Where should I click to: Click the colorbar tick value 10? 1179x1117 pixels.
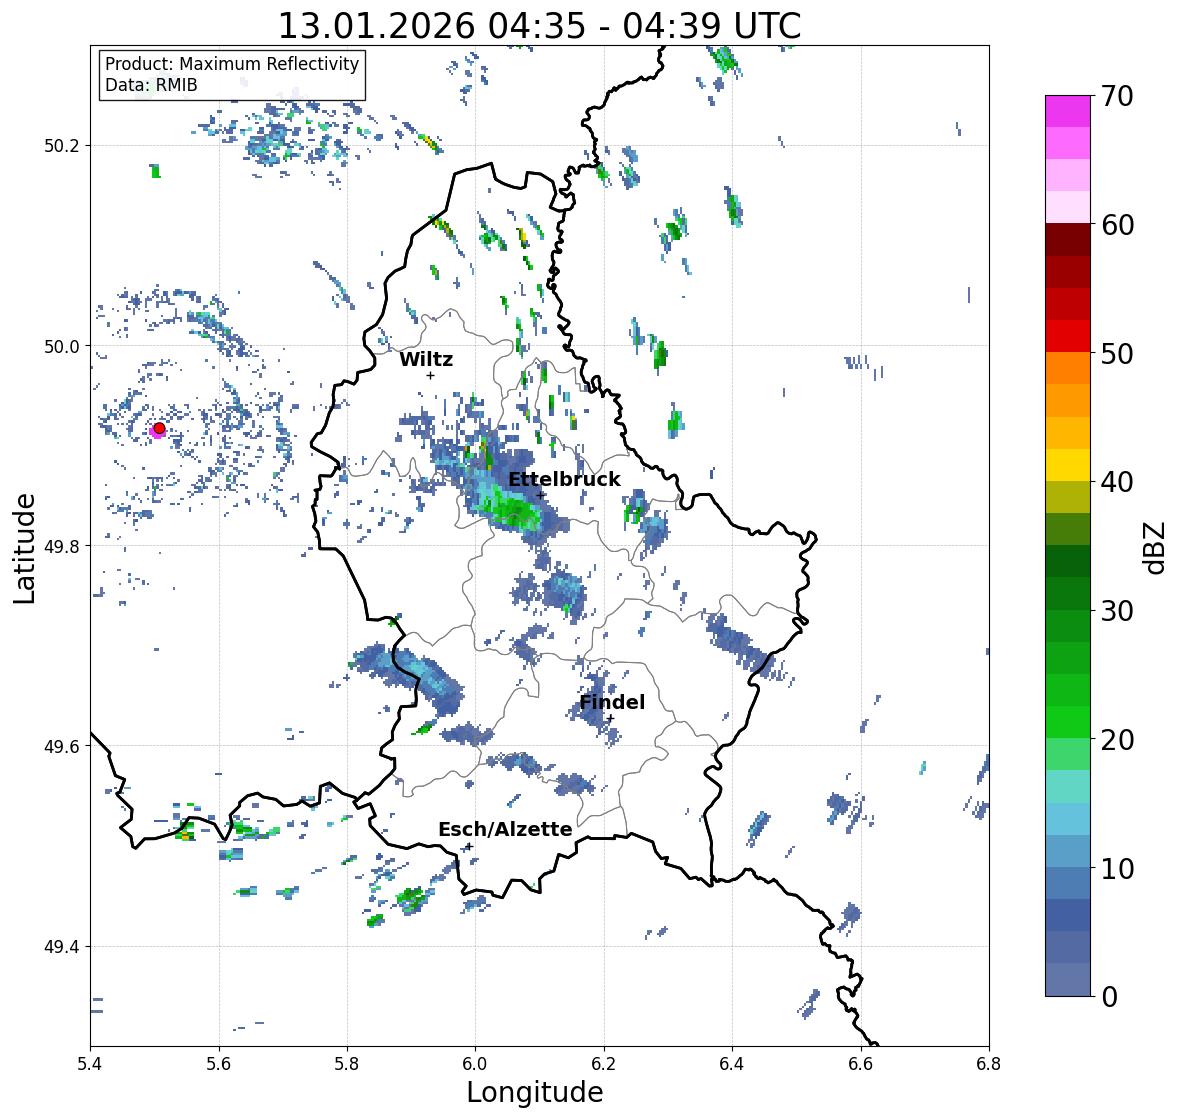[x=1117, y=868]
